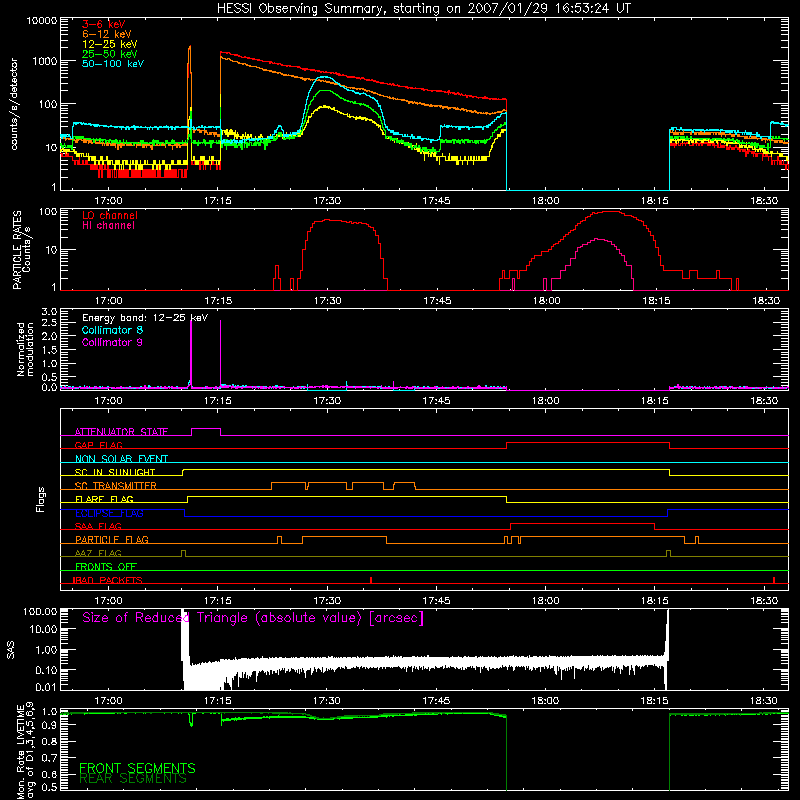Click the AAZ FLAG label
The width and height of the screenshot is (800, 800).
click(x=98, y=553)
